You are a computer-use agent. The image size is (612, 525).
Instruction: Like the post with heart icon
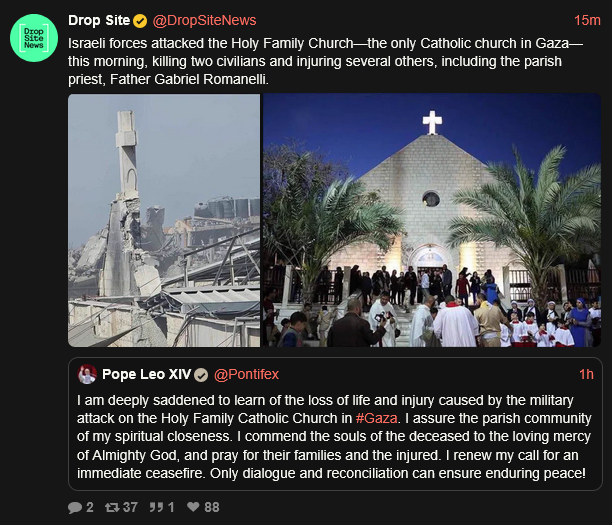193,507
